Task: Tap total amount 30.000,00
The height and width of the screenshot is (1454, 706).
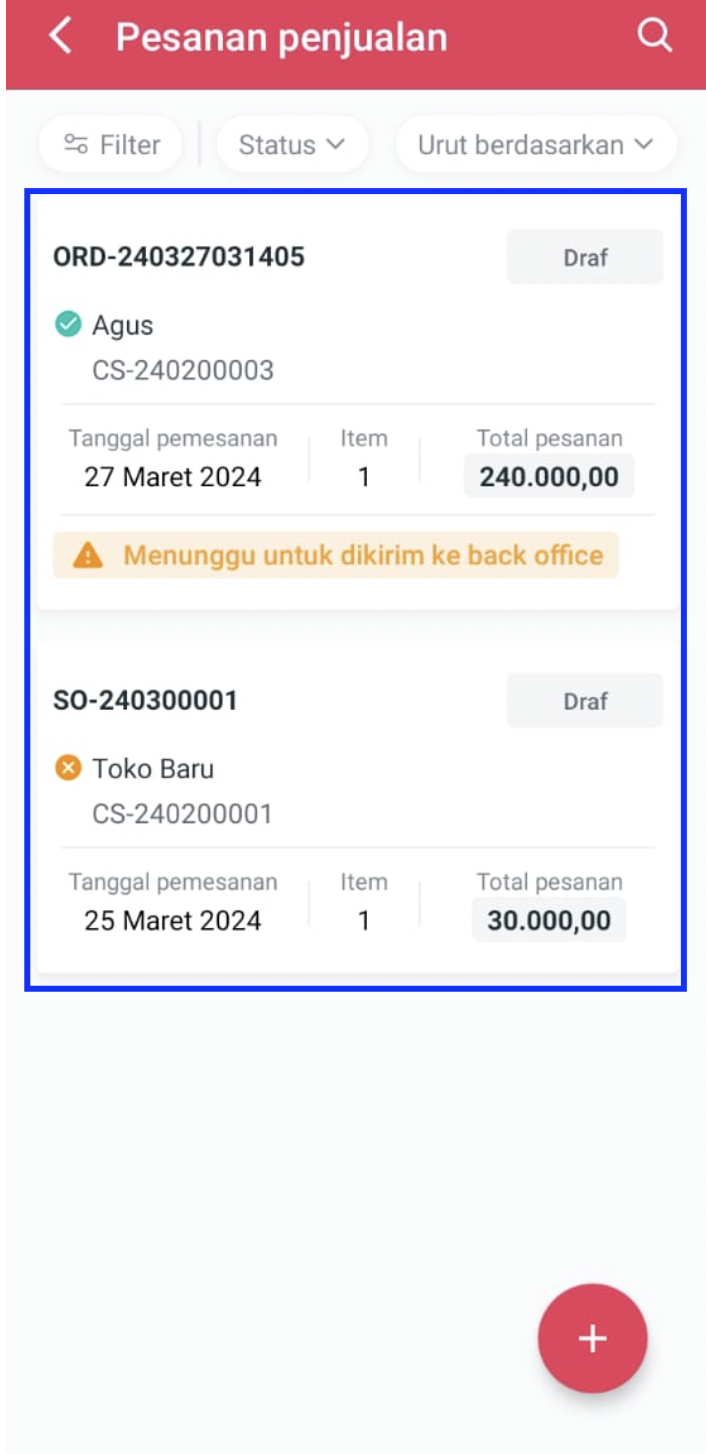Action: click(549, 921)
